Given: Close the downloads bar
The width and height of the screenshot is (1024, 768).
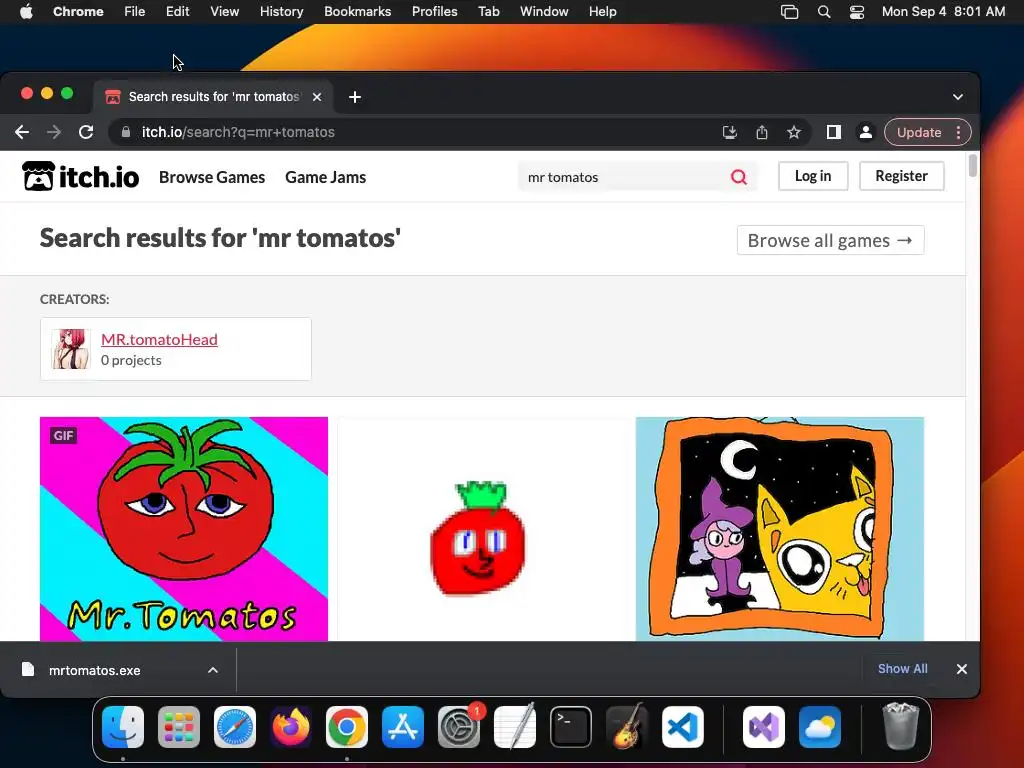Looking at the screenshot, I should pyautogui.click(x=961, y=669).
